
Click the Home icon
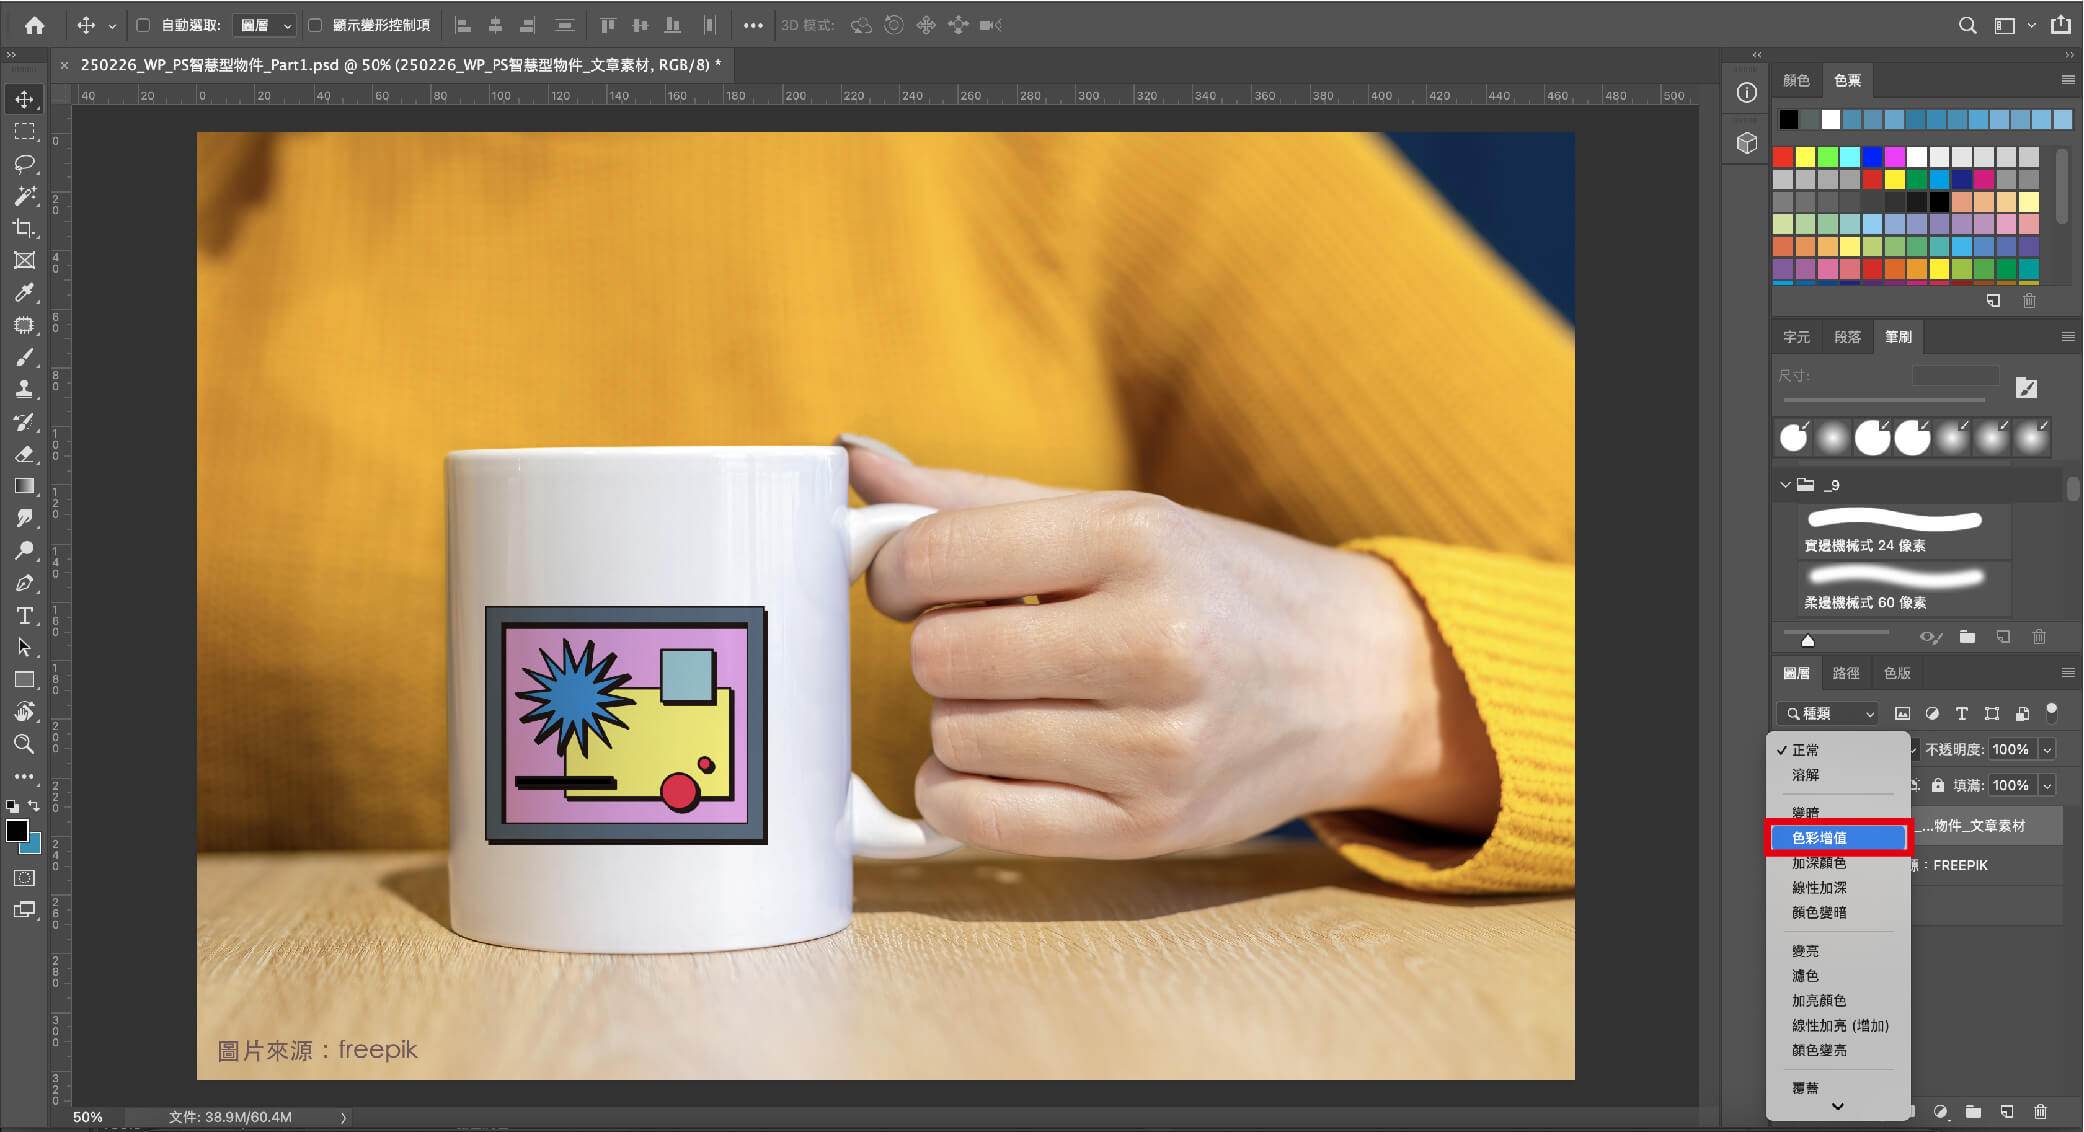point(34,25)
